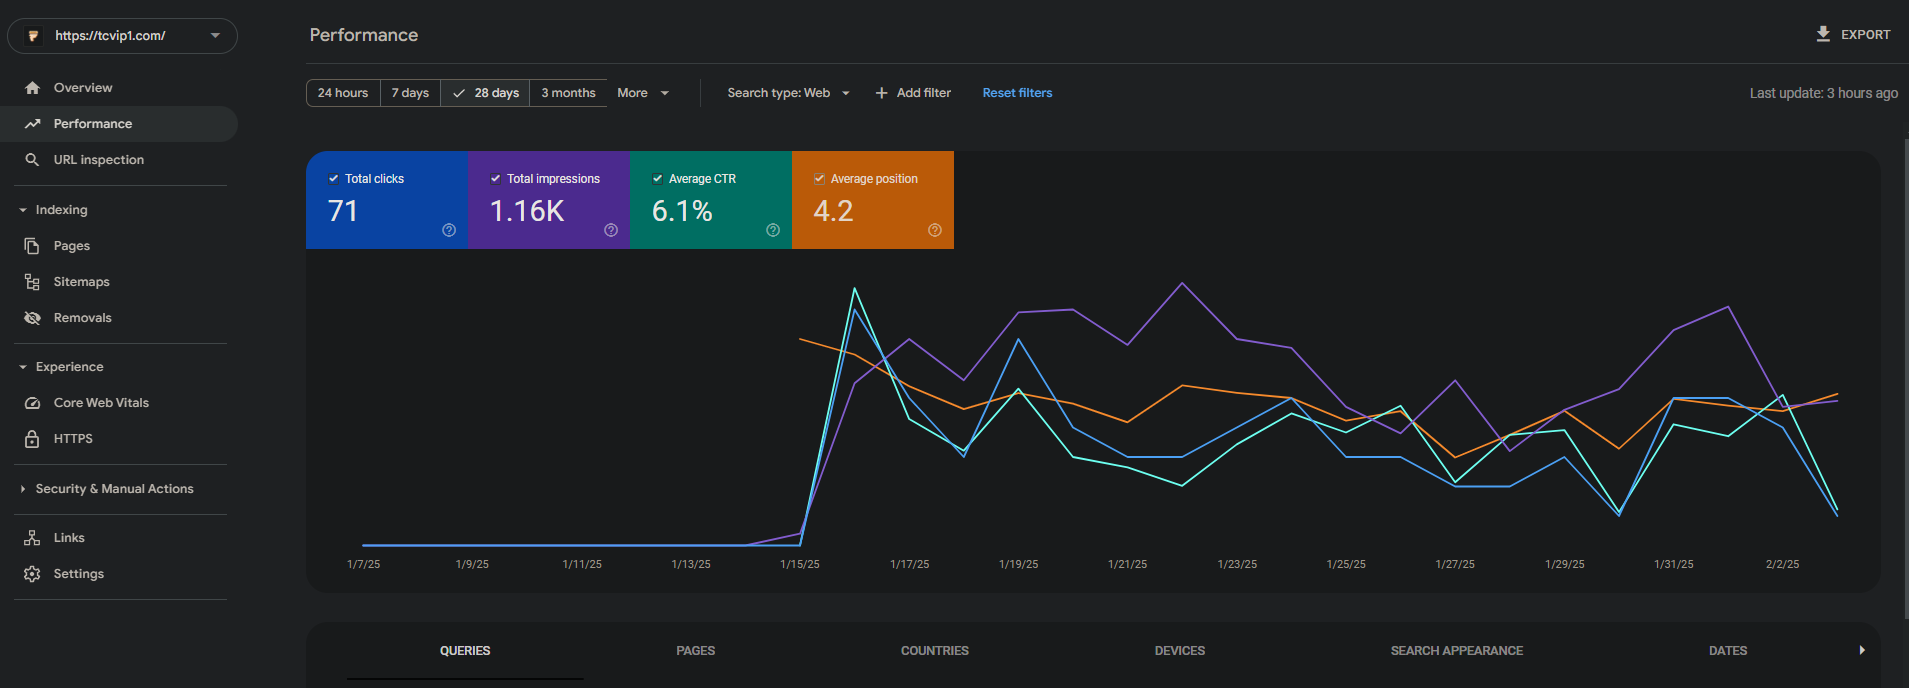Viewport: 1909px width, 688px height.
Task: Open the Links network icon
Action: click(x=32, y=538)
